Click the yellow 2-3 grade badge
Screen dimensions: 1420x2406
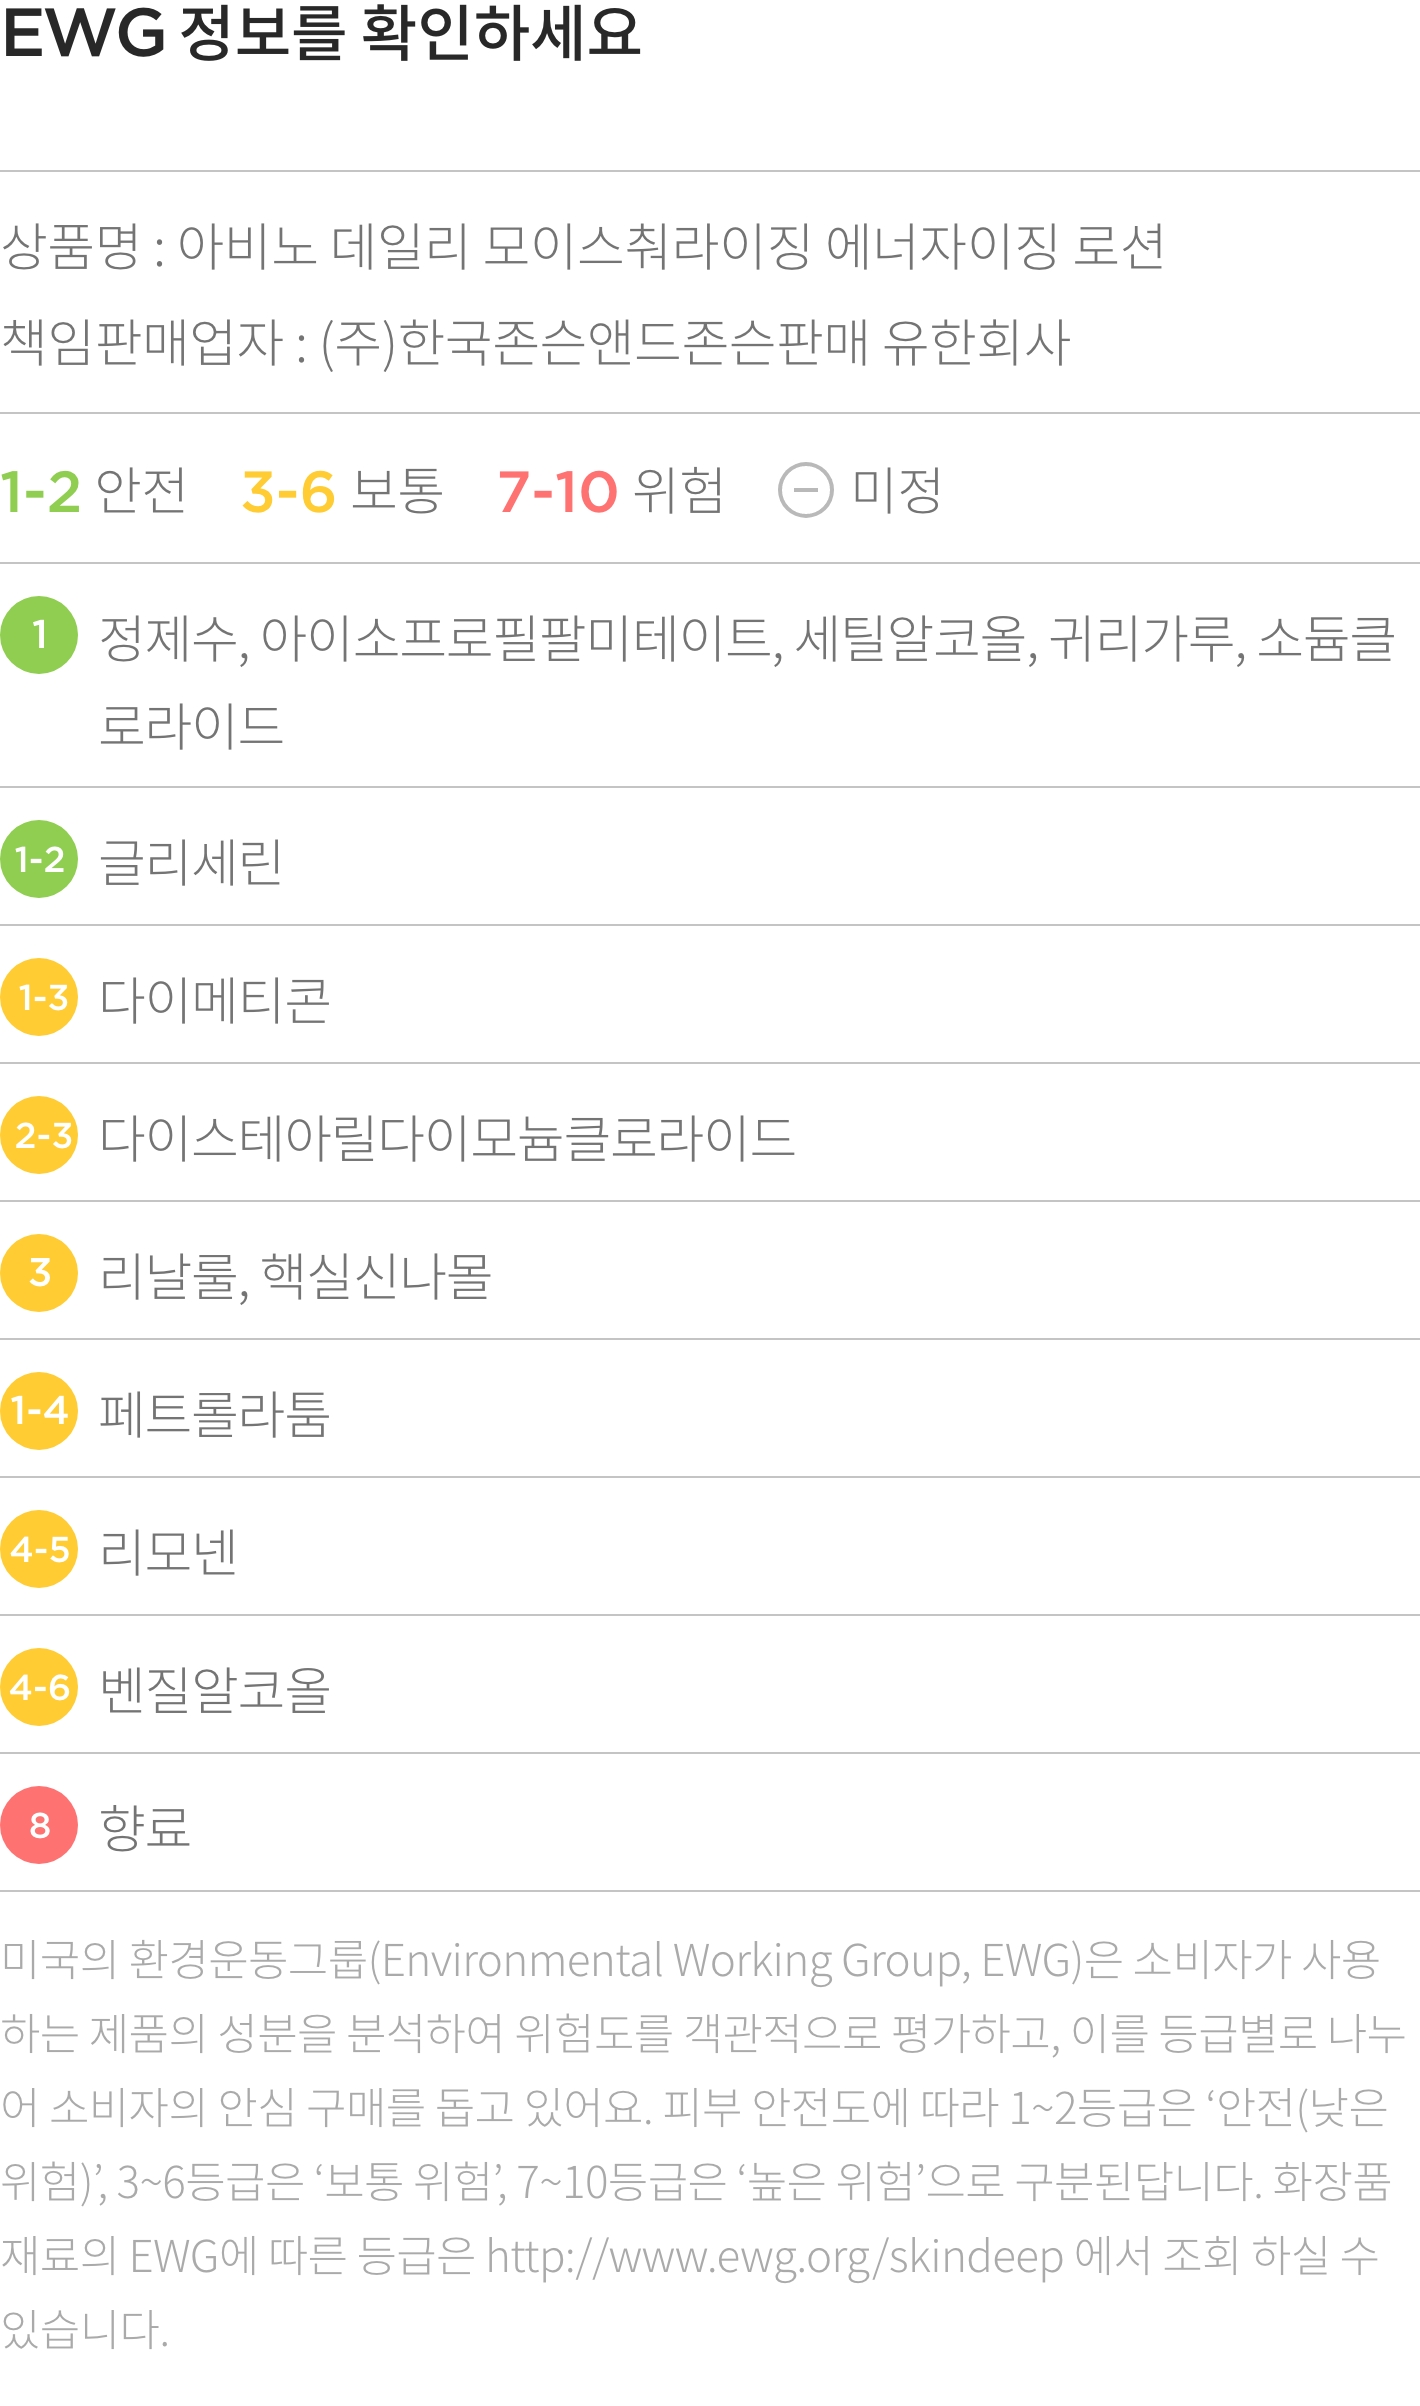39,1135
